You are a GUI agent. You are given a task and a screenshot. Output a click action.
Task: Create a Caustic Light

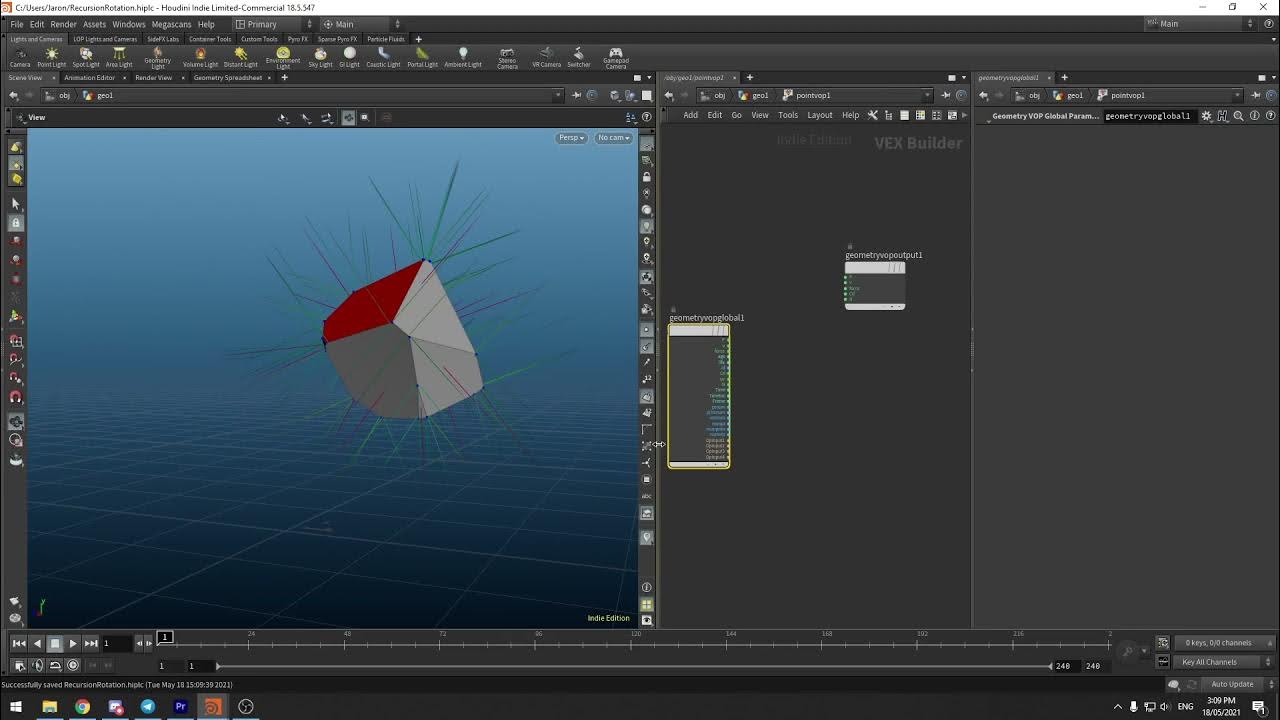coord(383,57)
